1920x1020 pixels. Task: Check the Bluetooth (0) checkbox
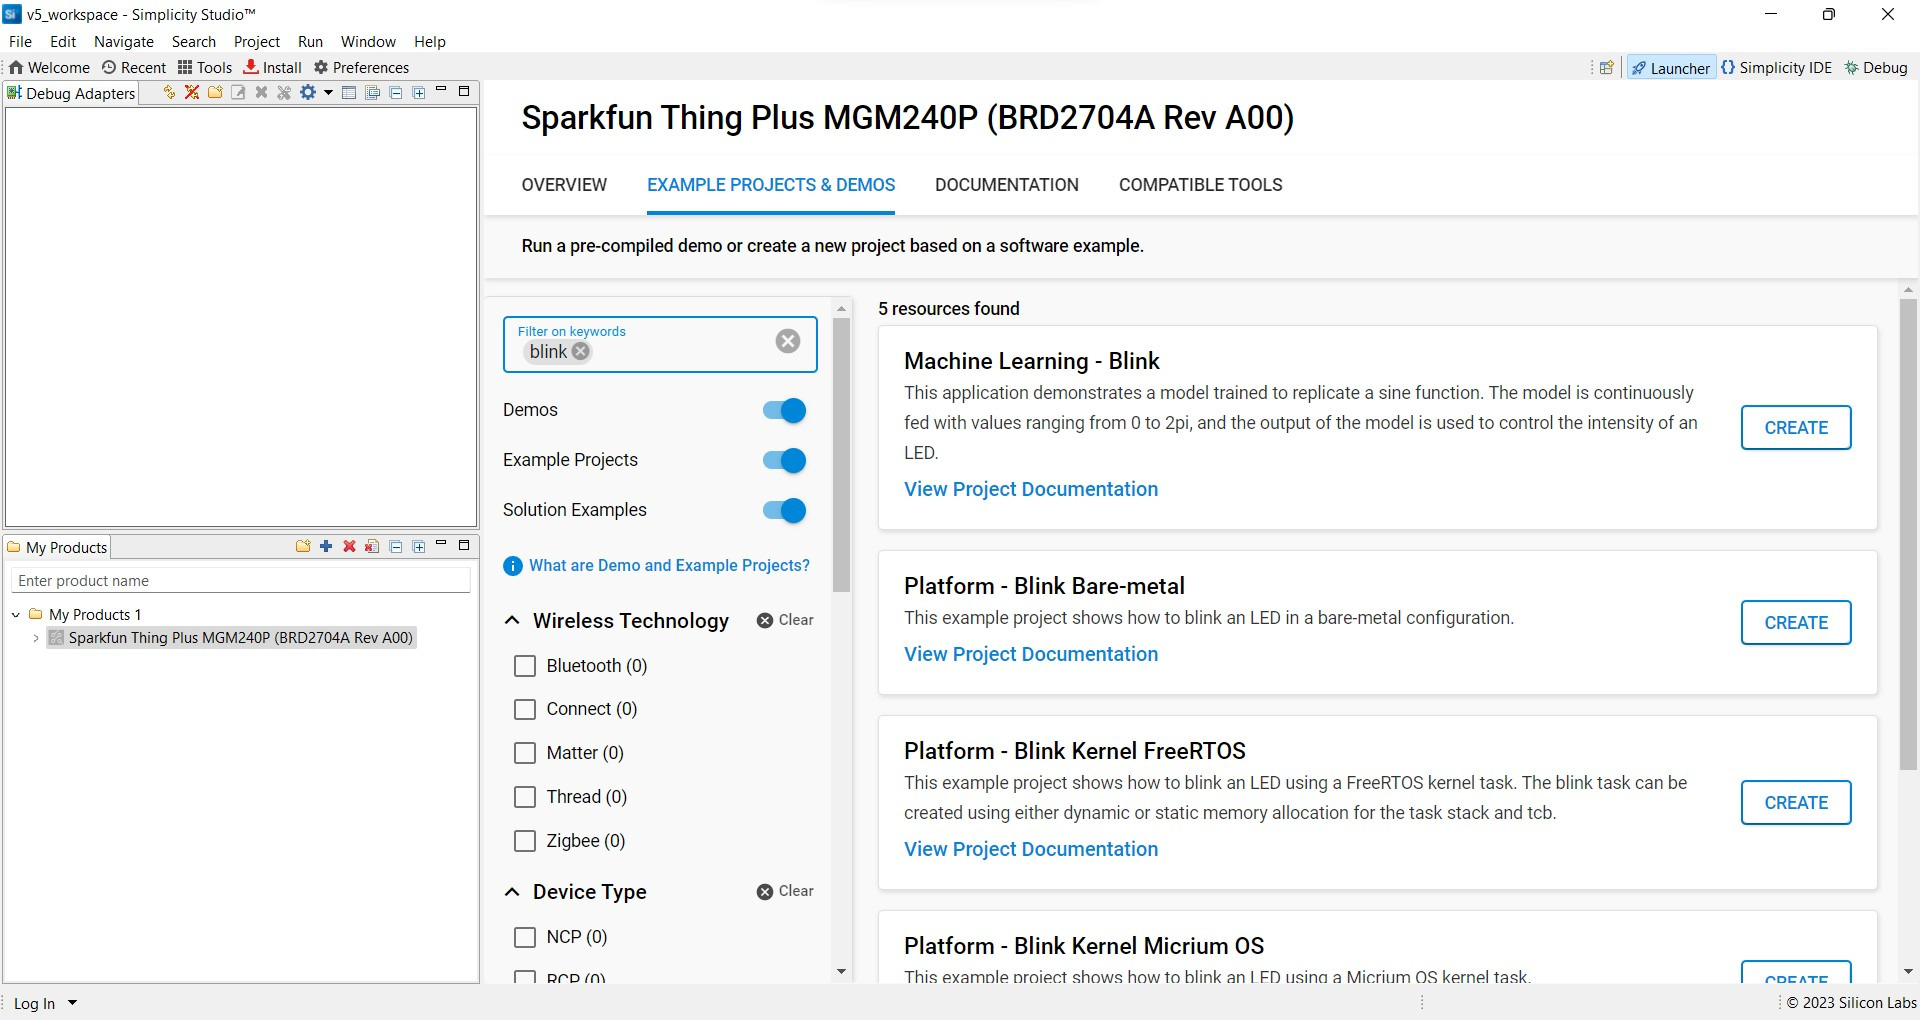525,666
